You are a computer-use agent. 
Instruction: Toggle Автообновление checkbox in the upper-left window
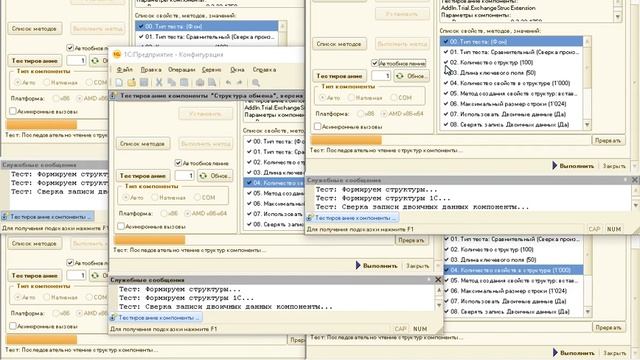(x=70, y=48)
